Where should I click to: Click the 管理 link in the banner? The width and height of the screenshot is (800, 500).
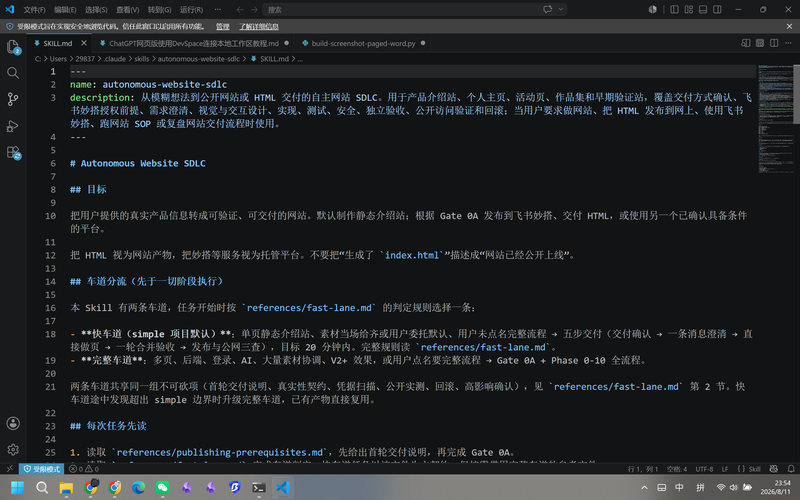click(x=222, y=27)
